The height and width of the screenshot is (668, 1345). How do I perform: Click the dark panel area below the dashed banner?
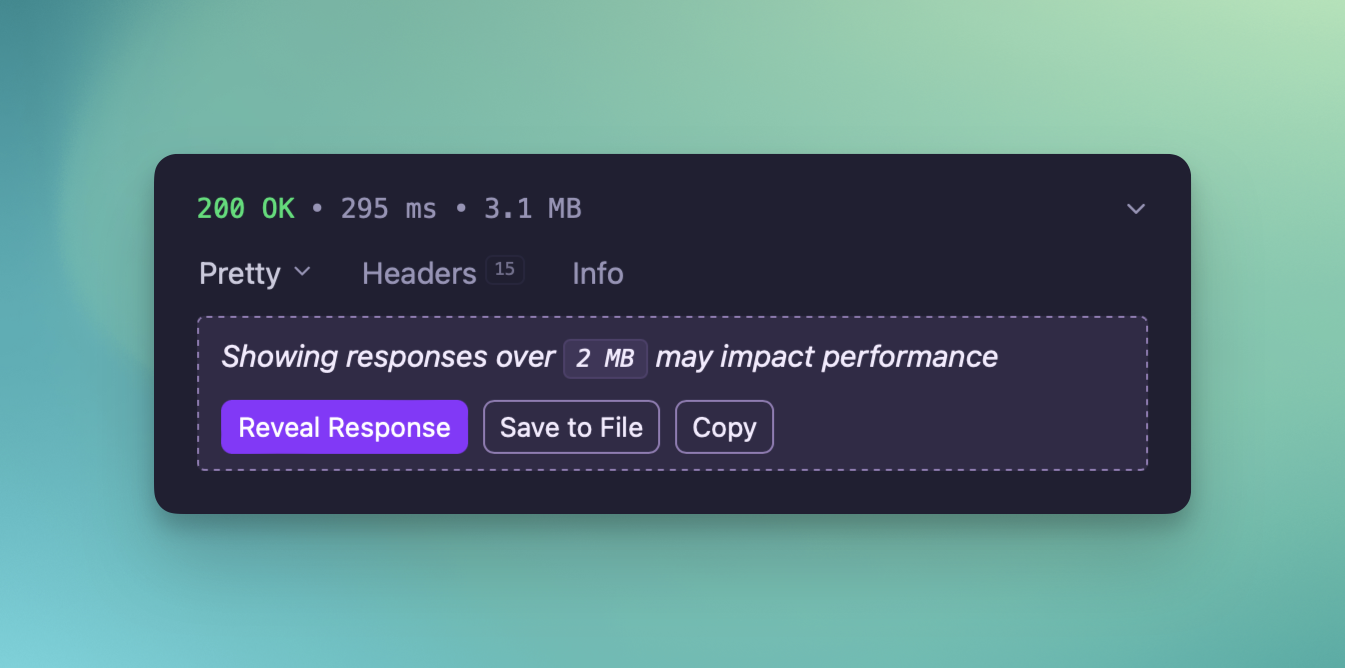coord(672,491)
